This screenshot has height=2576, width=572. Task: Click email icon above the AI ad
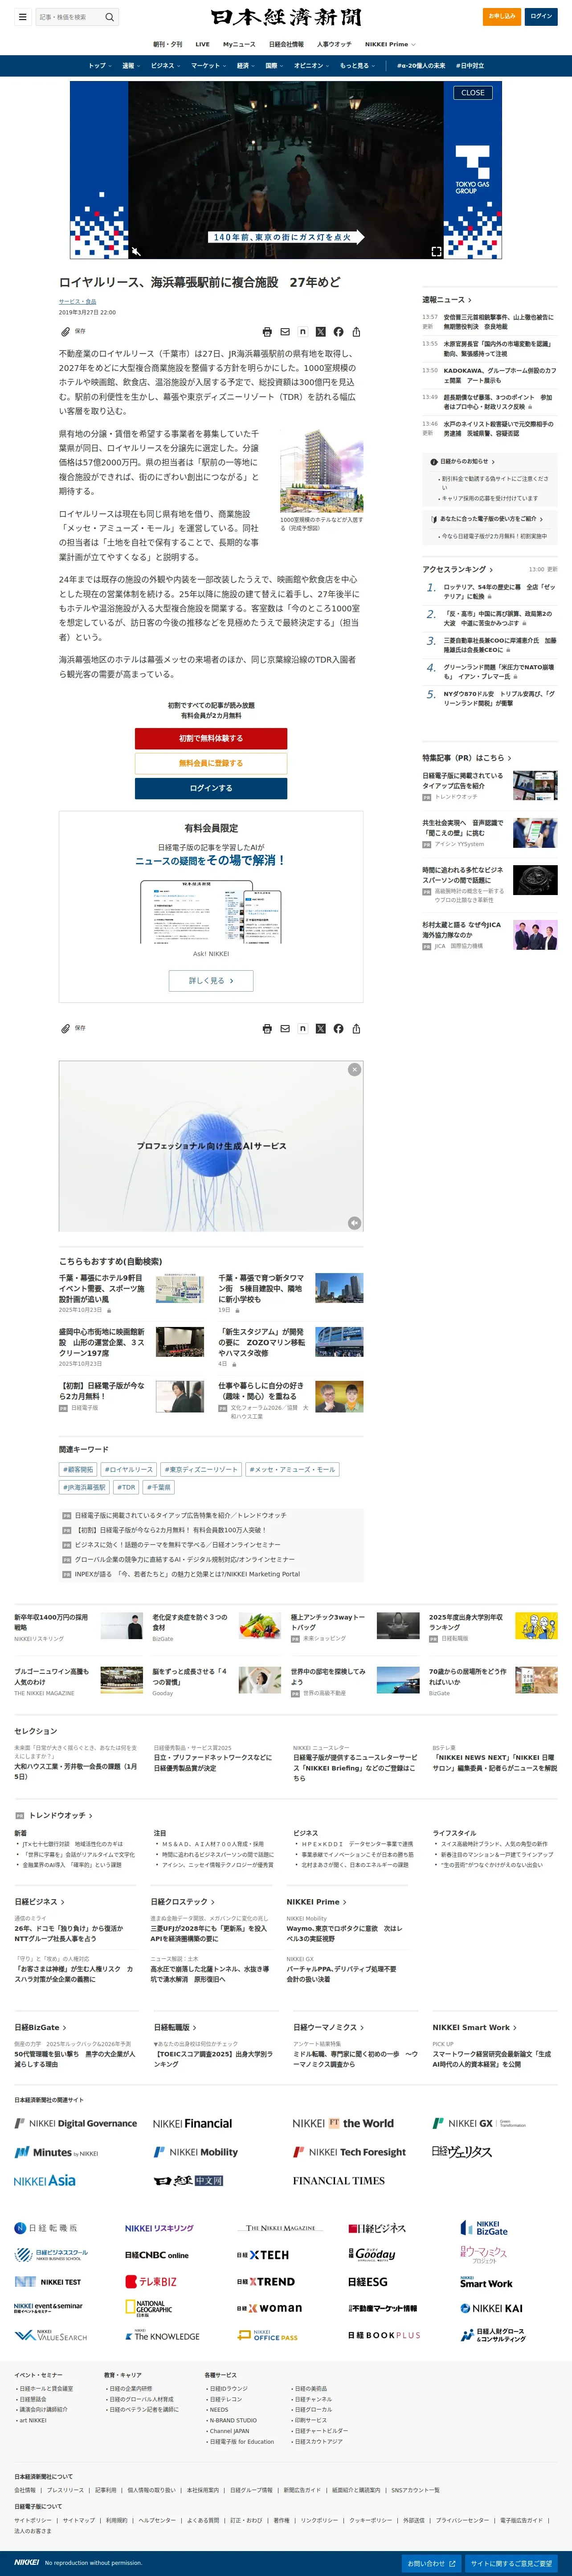coord(285,1029)
